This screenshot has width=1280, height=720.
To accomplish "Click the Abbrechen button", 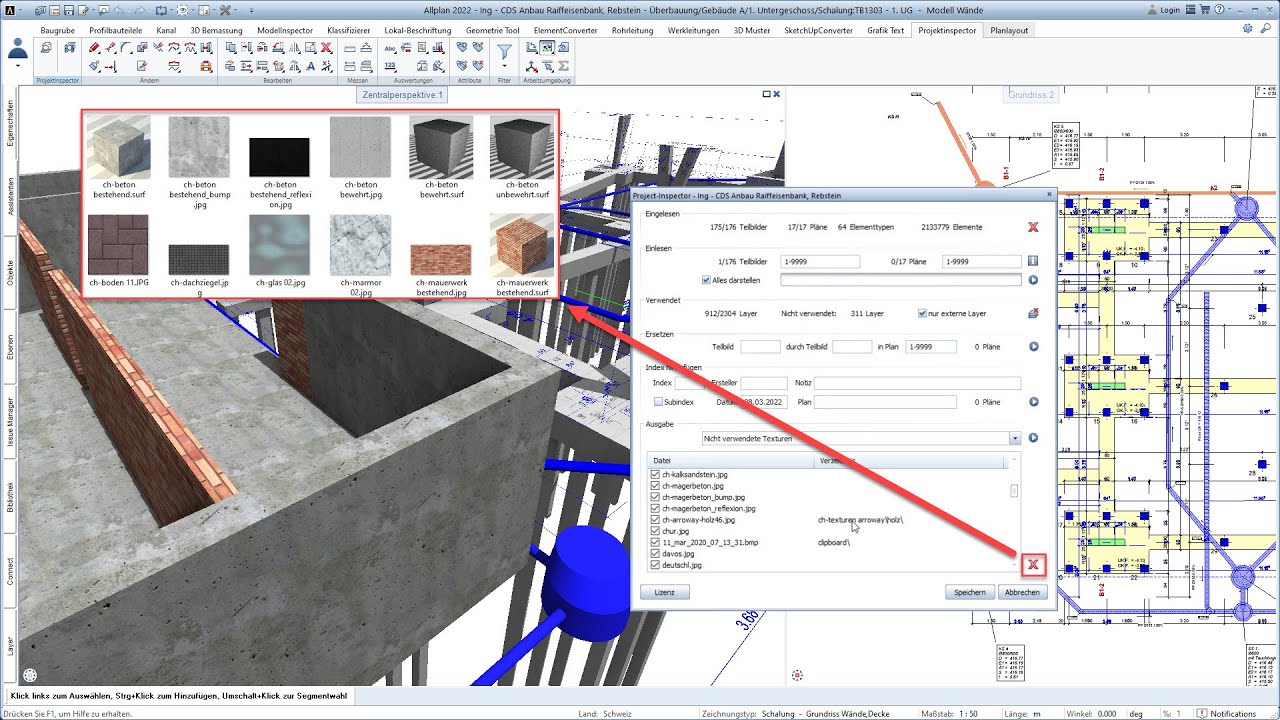I will pyautogui.click(x=1022, y=592).
